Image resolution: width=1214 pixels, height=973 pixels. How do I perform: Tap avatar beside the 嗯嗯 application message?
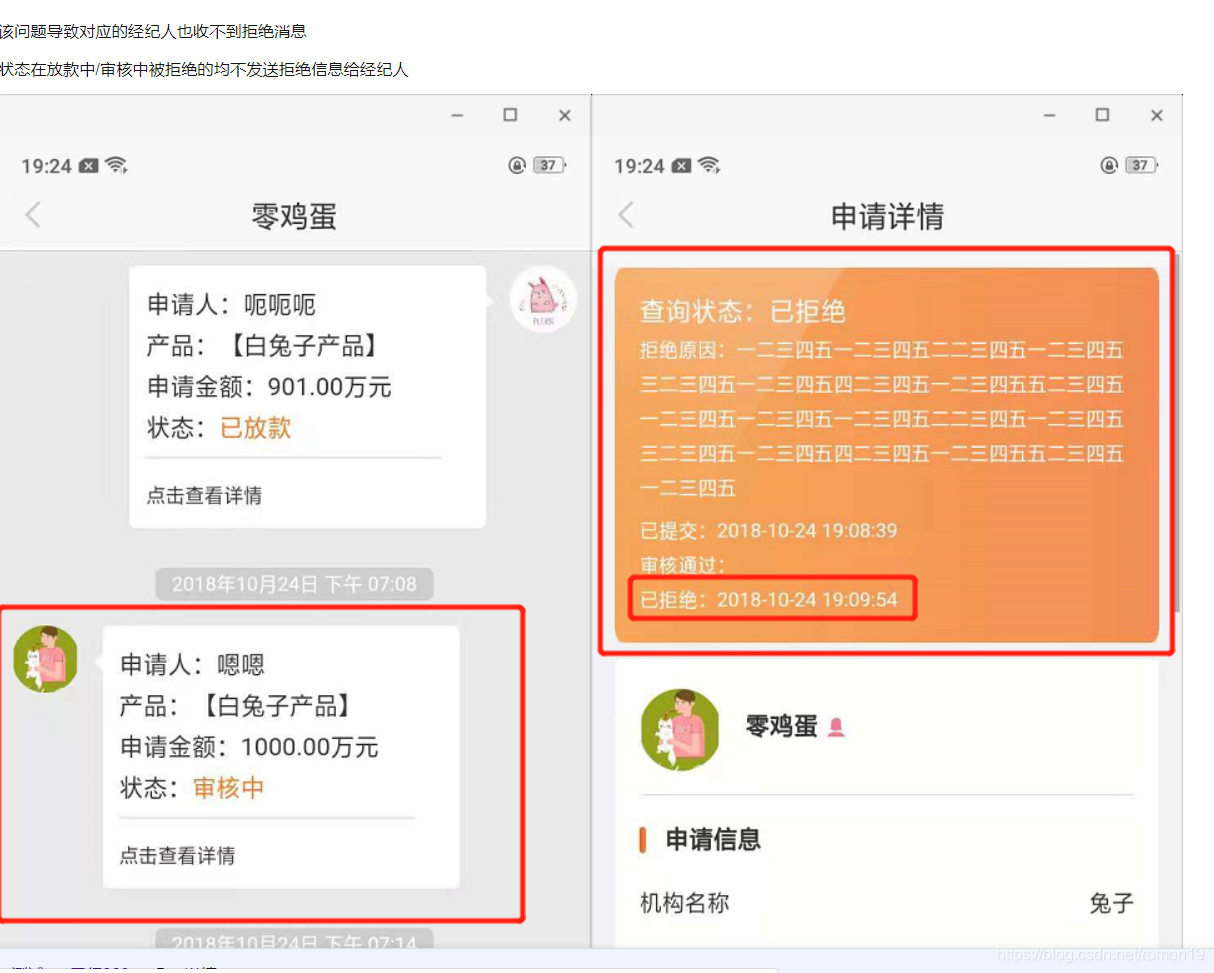[45, 658]
